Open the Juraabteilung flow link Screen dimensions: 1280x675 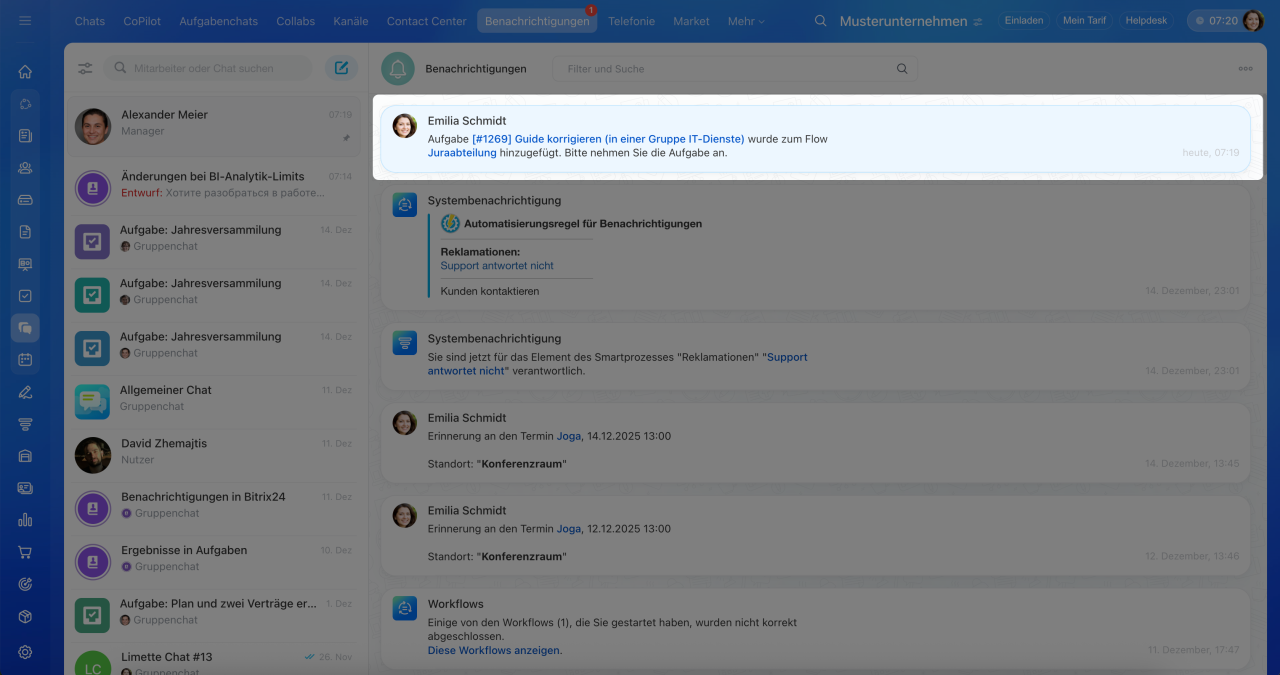click(462, 153)
